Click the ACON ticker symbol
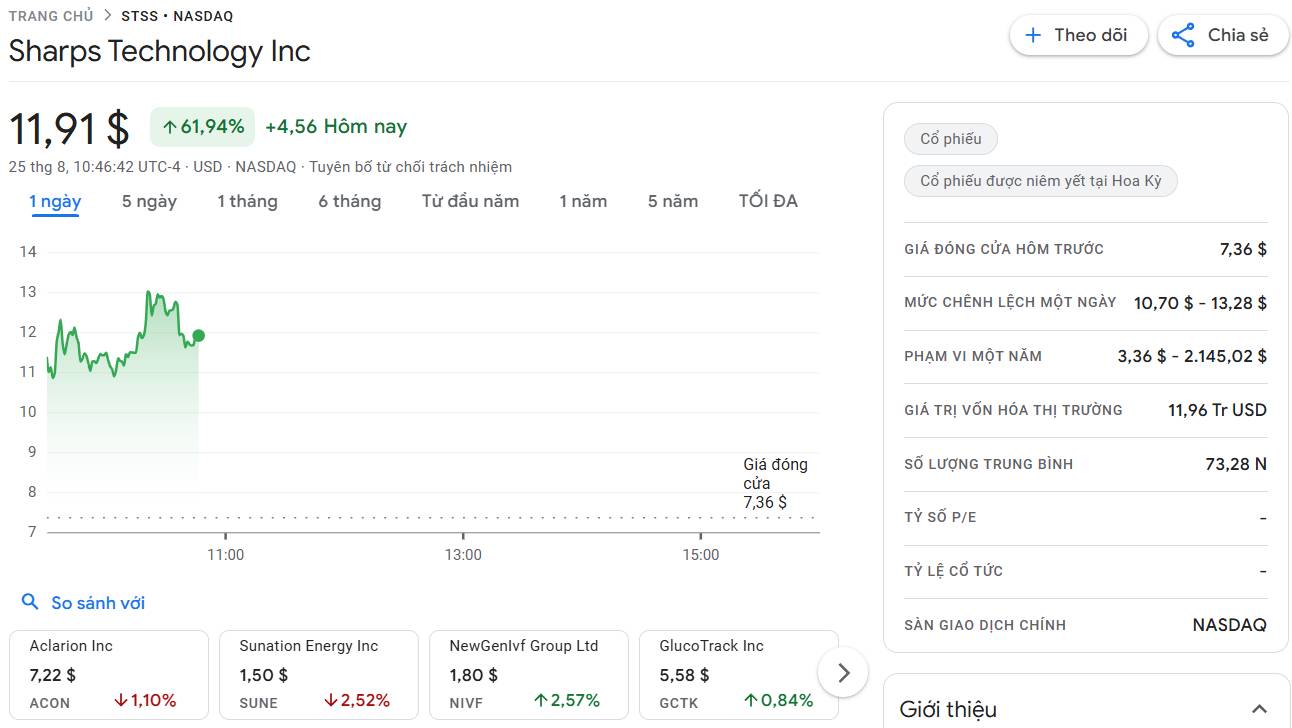Screen dimensions: 1292x728 50,703
